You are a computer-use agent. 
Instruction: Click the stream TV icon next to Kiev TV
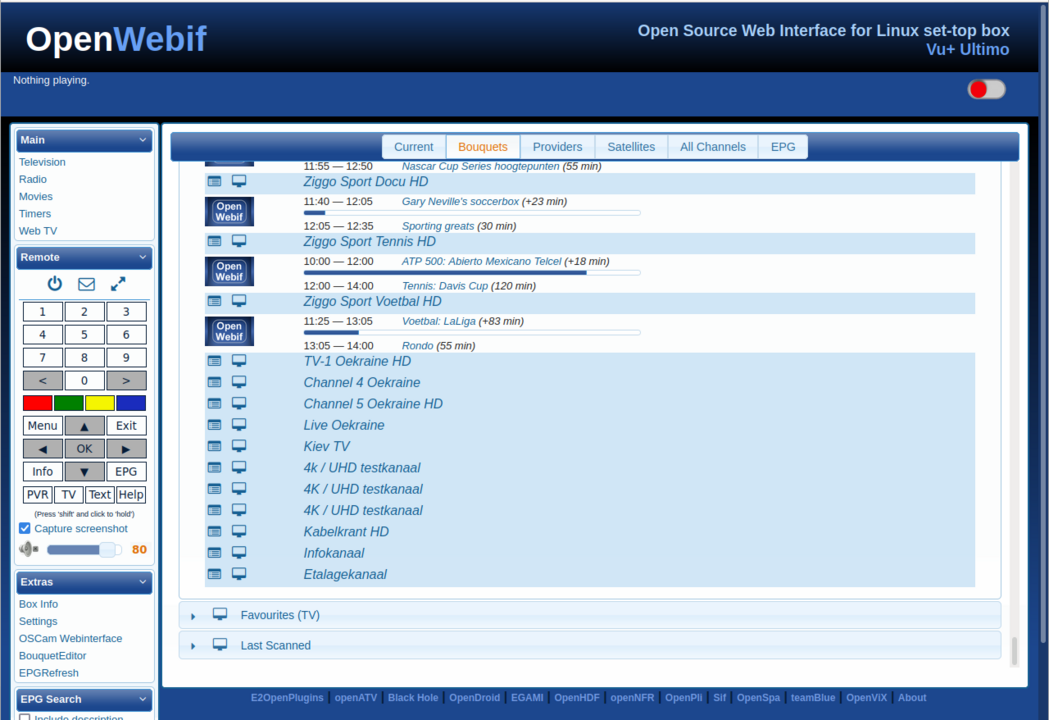tap(239, 446)
